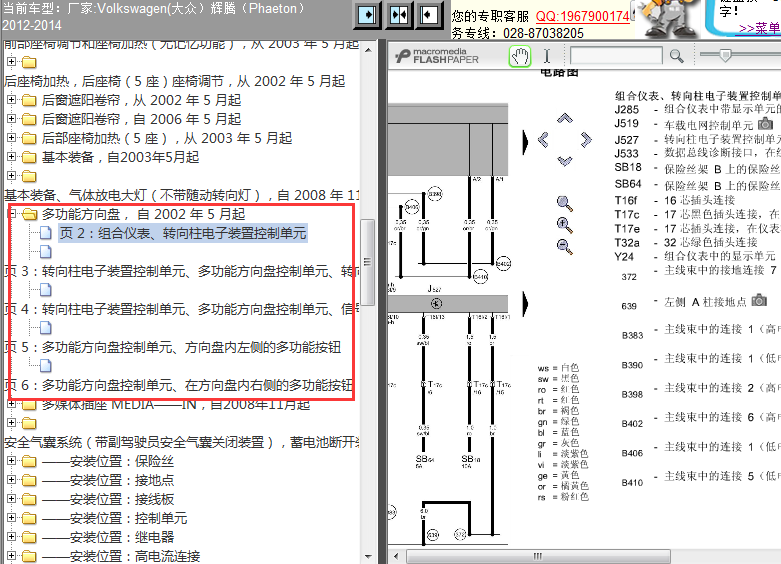Adjust the FlashPaper zoom slider handle
This screenshot has height=564, width=781.
click(x=725, y=55)
